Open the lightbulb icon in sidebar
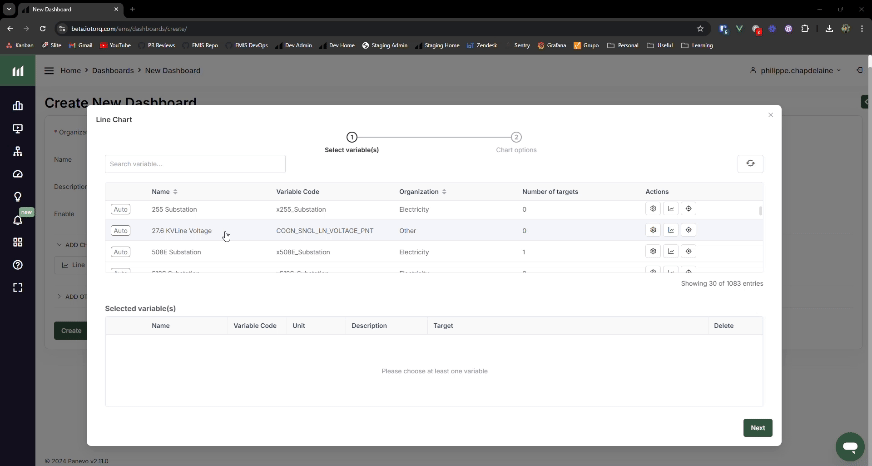 tap(18, 197)
